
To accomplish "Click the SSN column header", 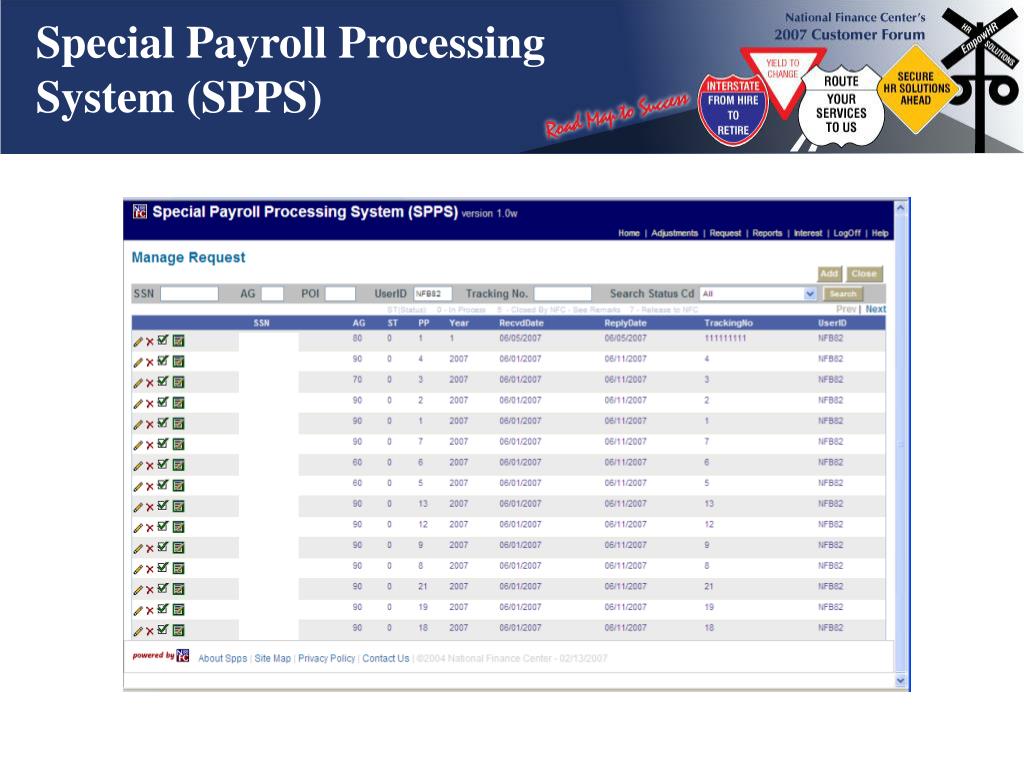I will click(x=261, y=323).
